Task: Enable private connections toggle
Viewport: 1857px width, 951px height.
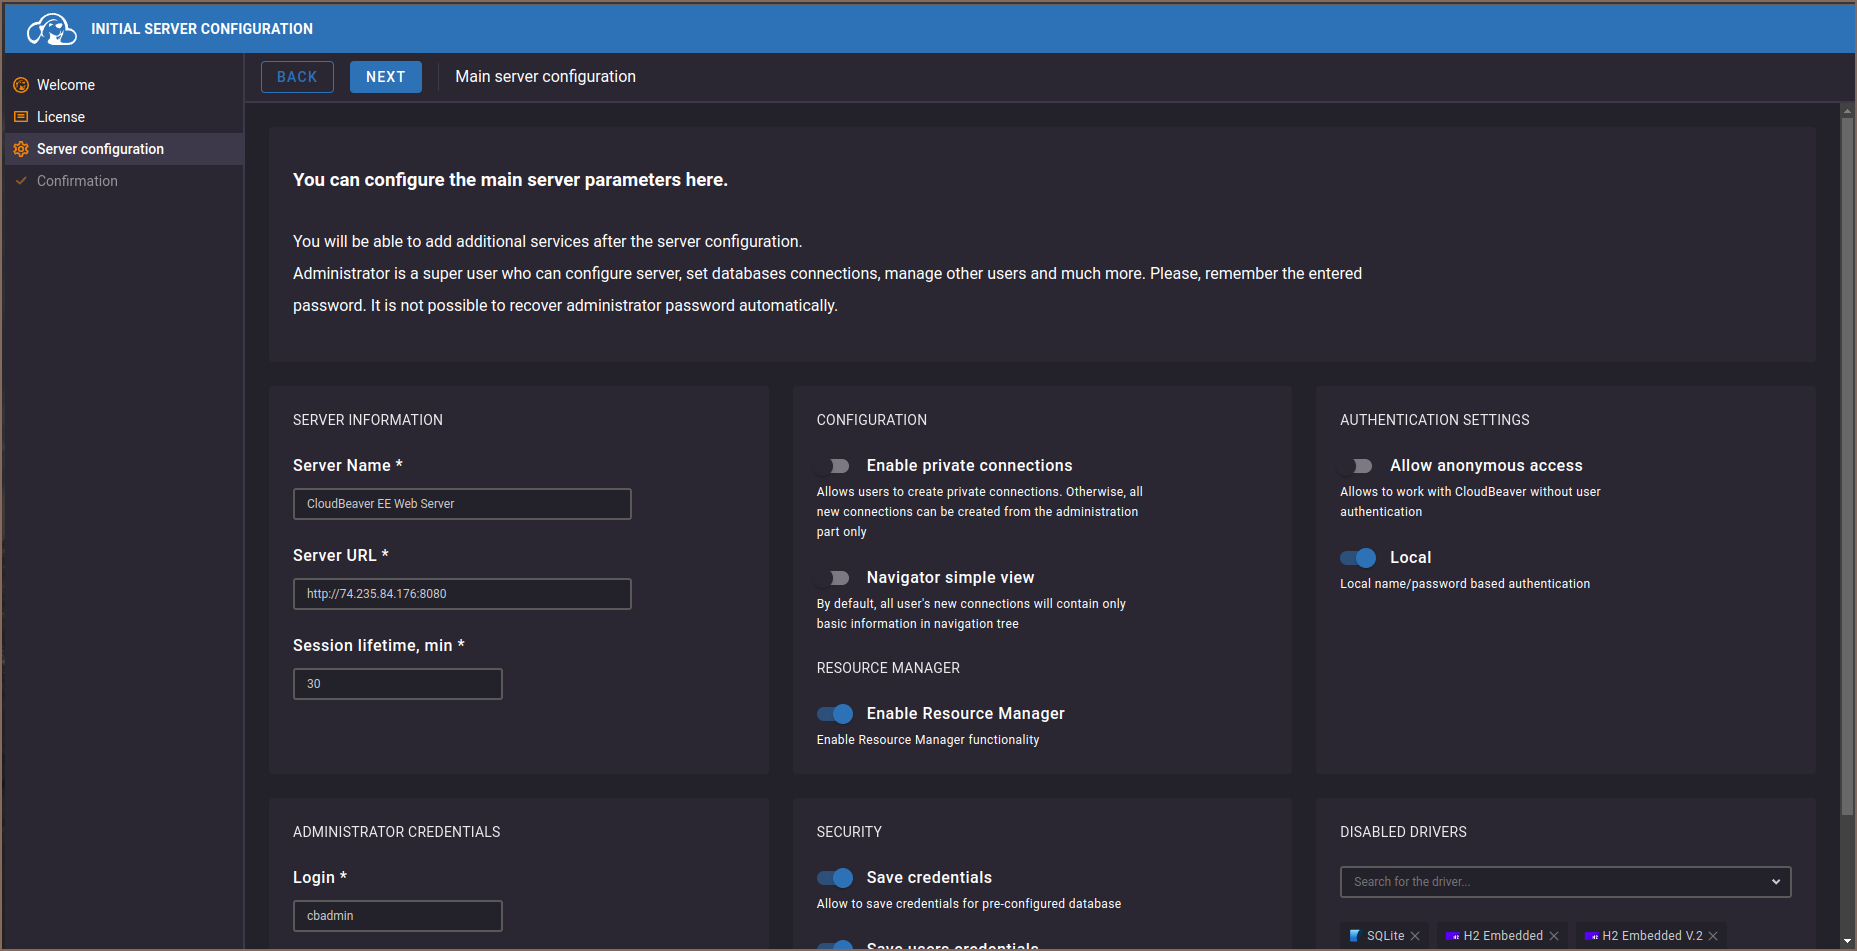Action: tap(833, 466)
